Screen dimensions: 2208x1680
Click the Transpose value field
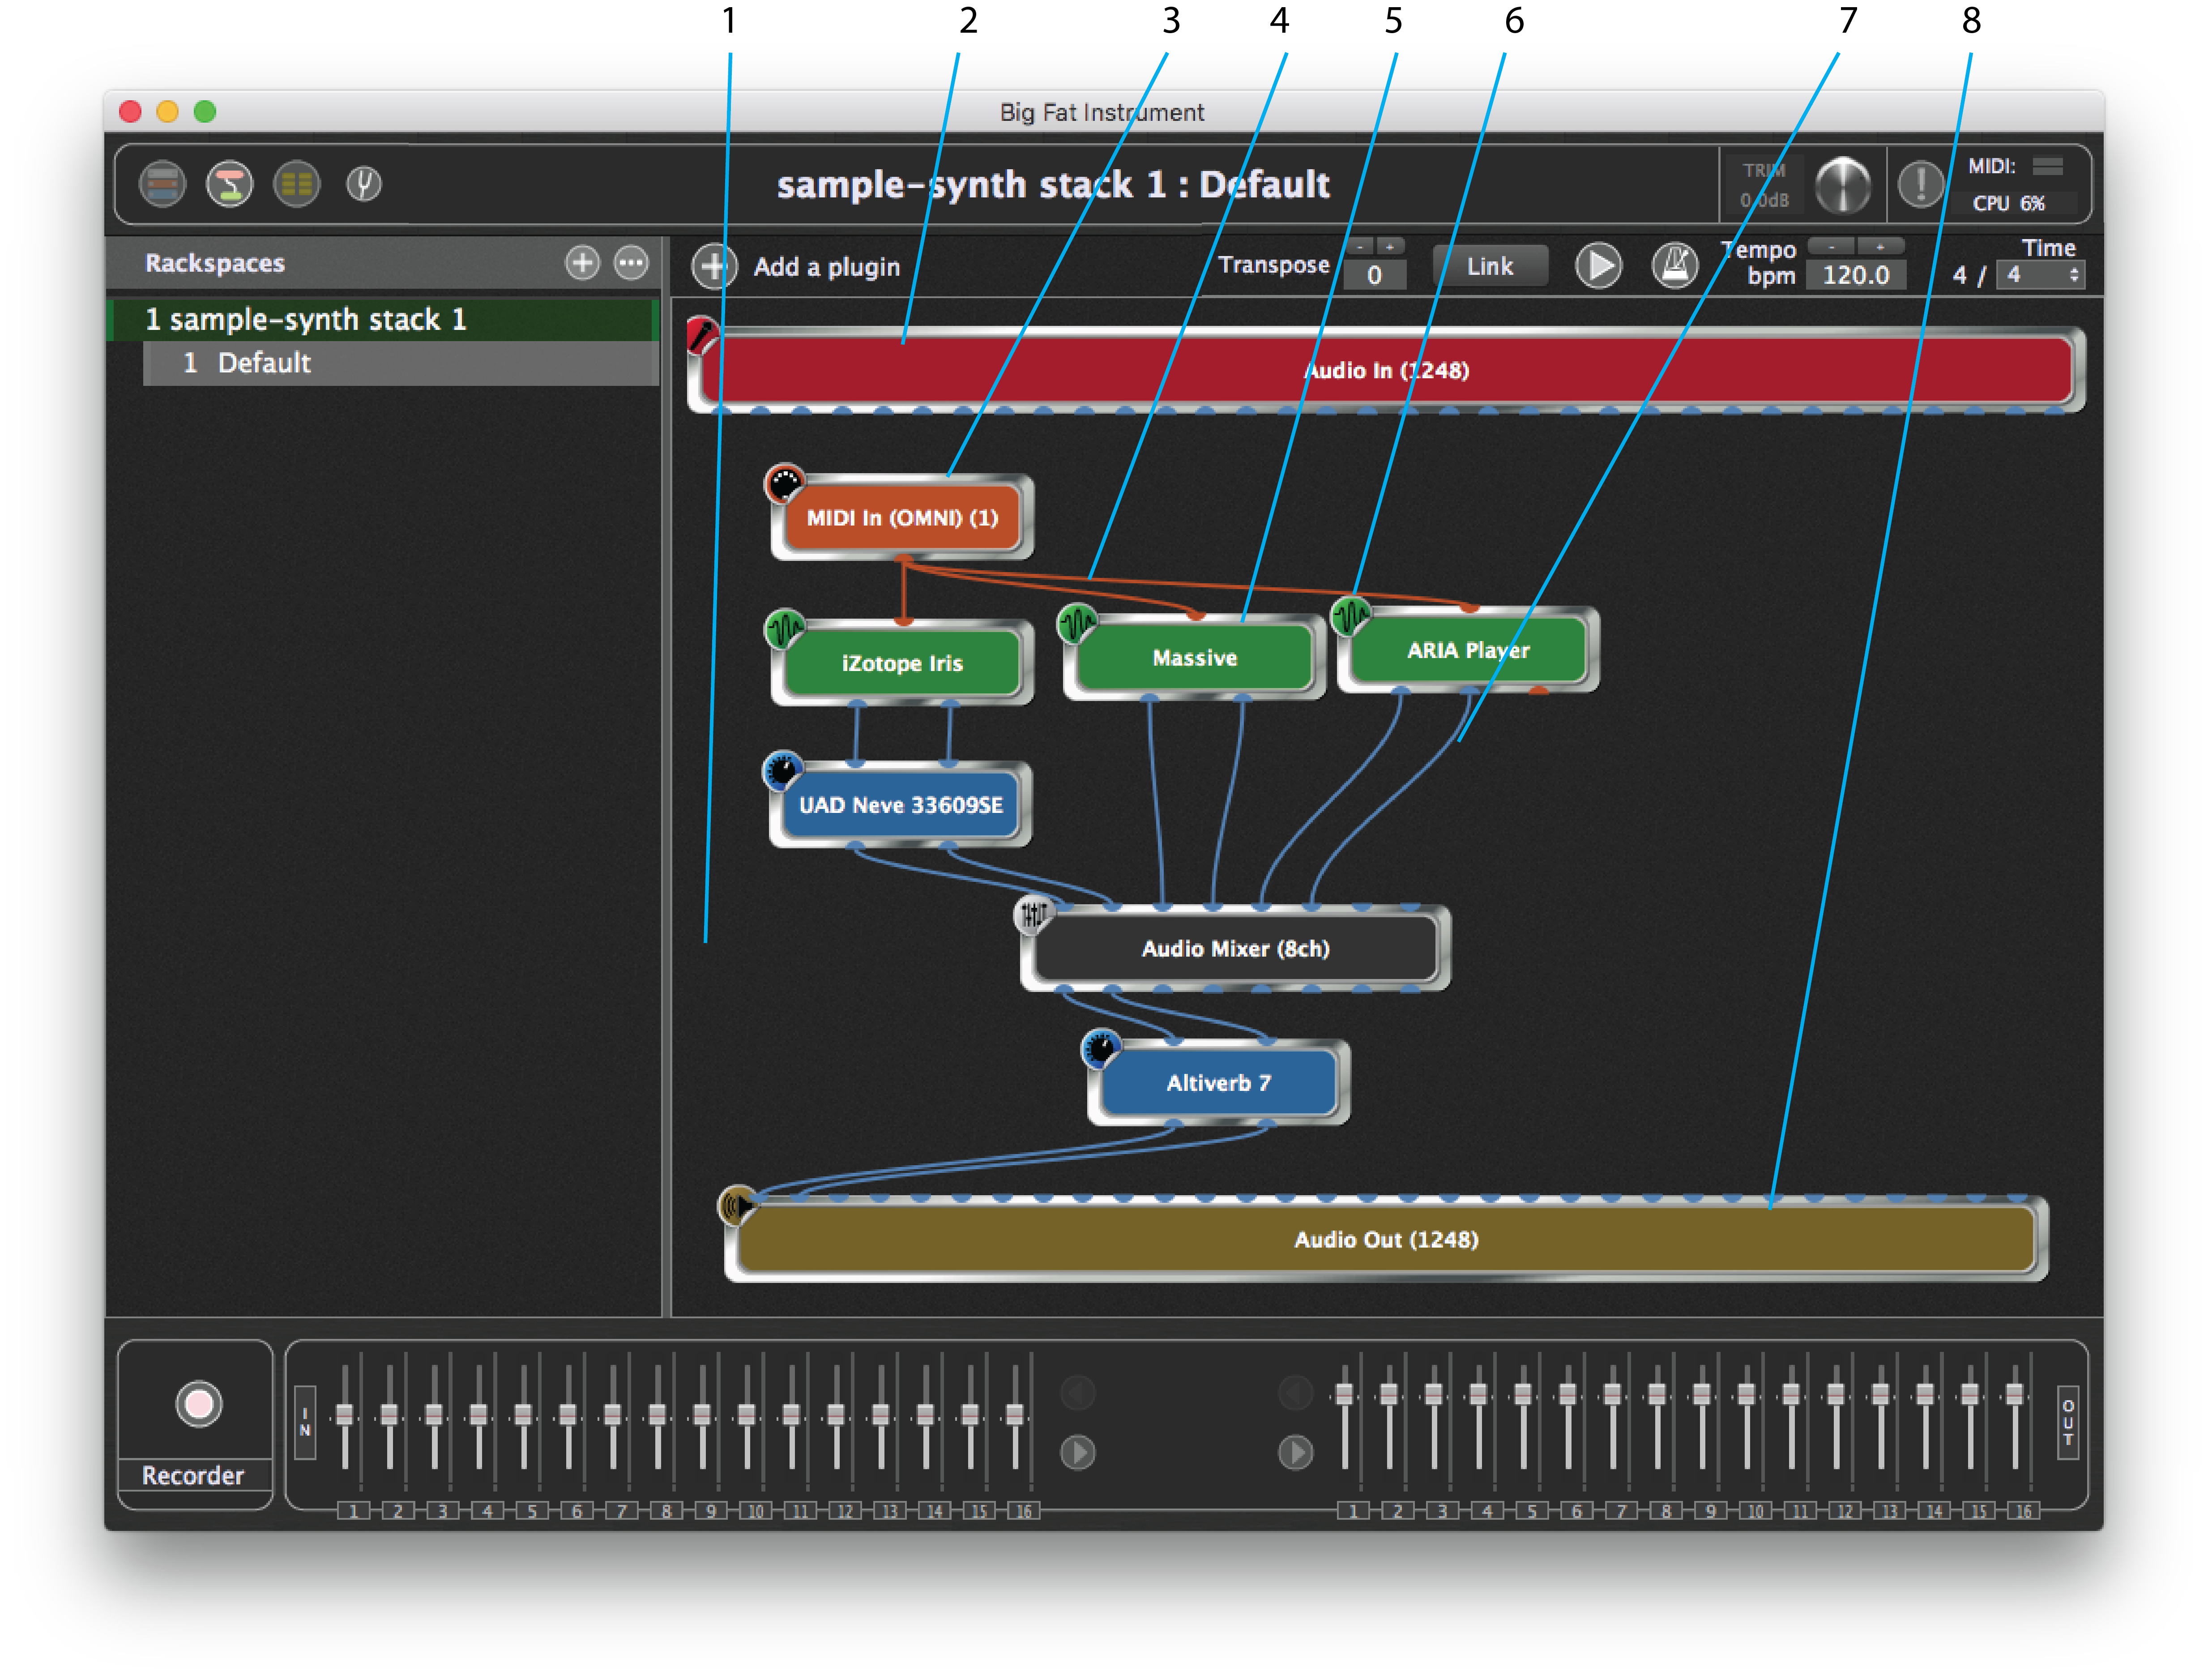pos(1375,274)
